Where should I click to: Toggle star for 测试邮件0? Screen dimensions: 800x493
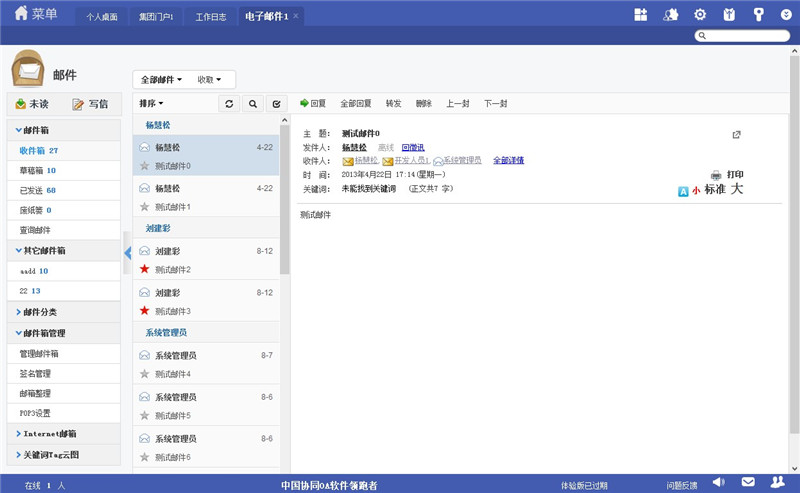coord(144,165)
